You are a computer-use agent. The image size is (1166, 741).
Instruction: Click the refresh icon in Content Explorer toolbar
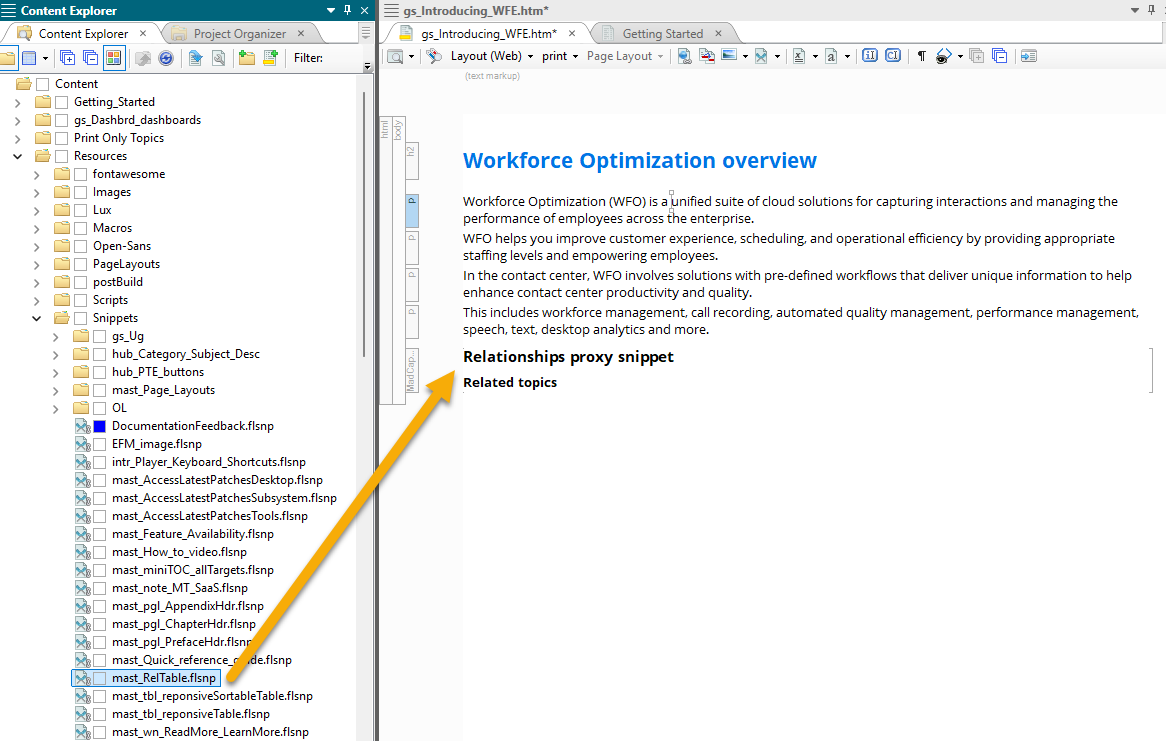tap(166, 58)
